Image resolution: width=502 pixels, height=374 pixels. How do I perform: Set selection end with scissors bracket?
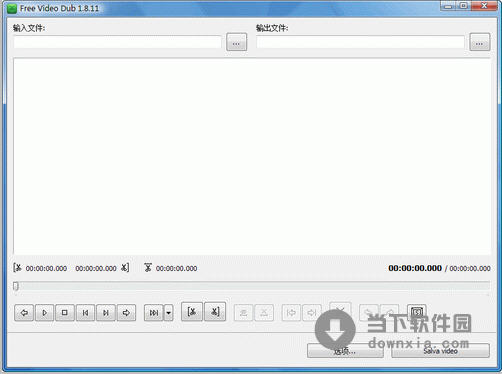point(215,312)
